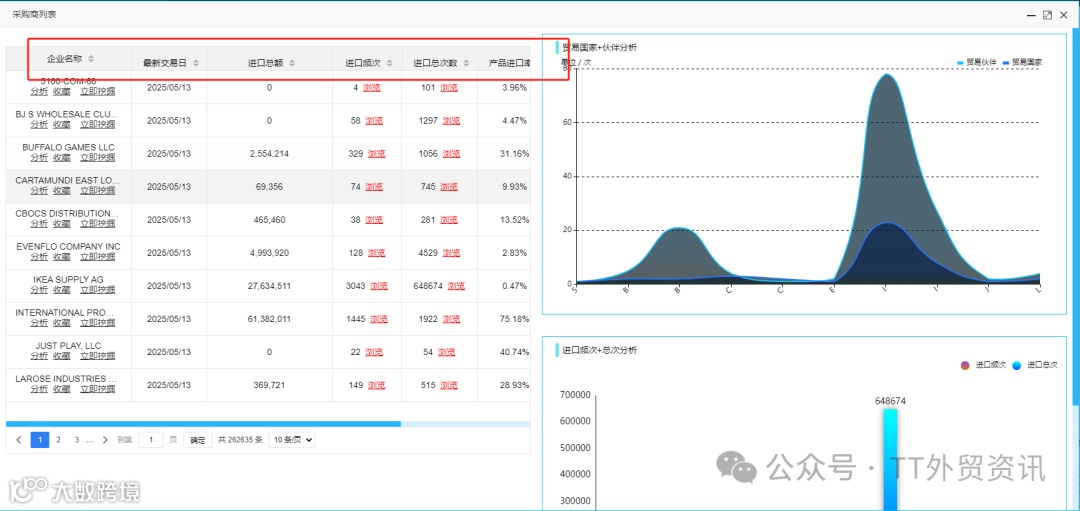
Task: Click import total 61,382,011 cell
Action: [x=269, y=319]
